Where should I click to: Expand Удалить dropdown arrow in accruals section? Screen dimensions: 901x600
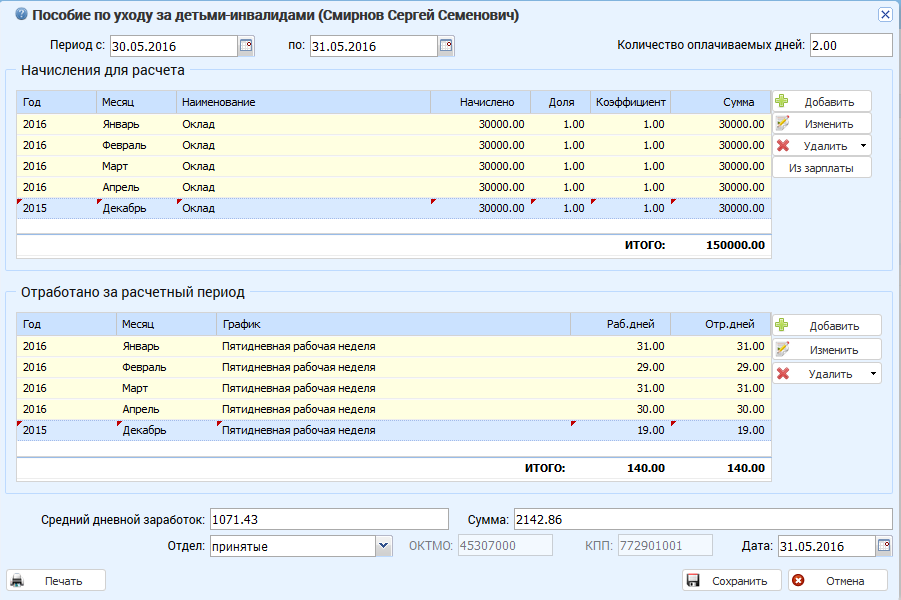coord(863,145)
